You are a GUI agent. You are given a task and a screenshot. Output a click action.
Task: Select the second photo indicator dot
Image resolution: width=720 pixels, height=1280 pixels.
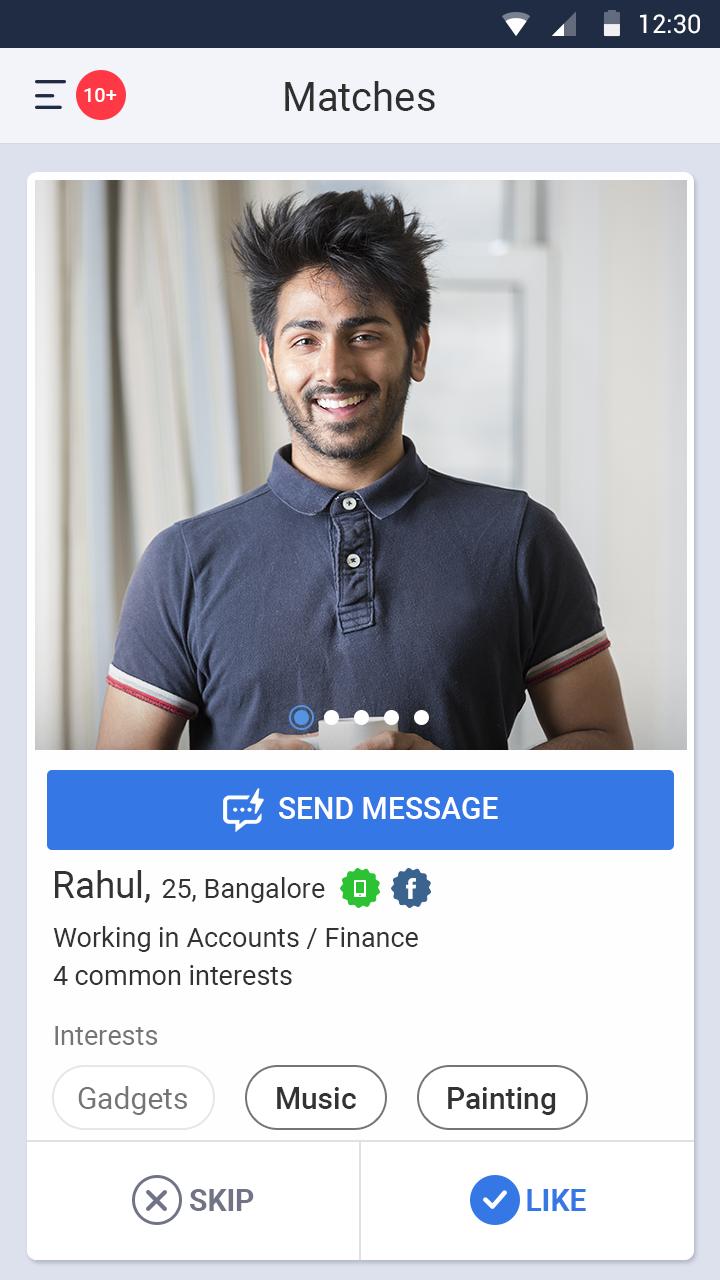[331, 717]
